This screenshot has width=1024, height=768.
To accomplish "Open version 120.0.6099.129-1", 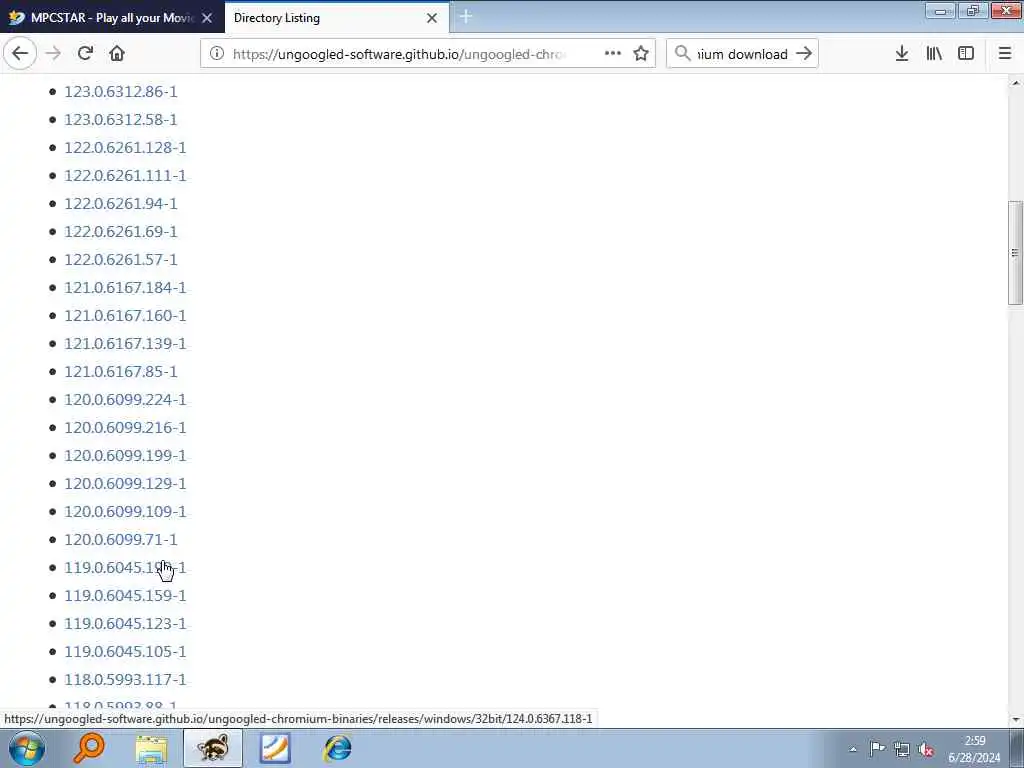I will click(125, 484).
